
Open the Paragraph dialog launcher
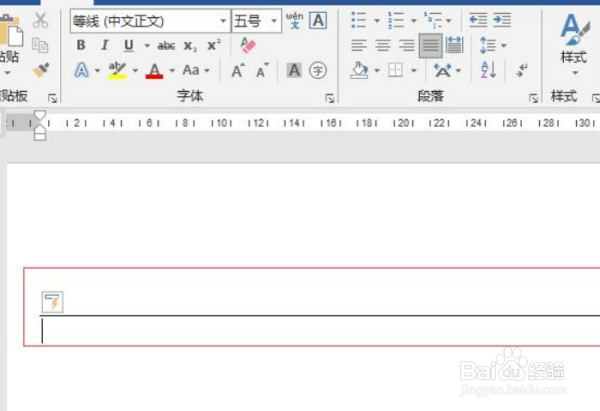[x=533, y=99]
